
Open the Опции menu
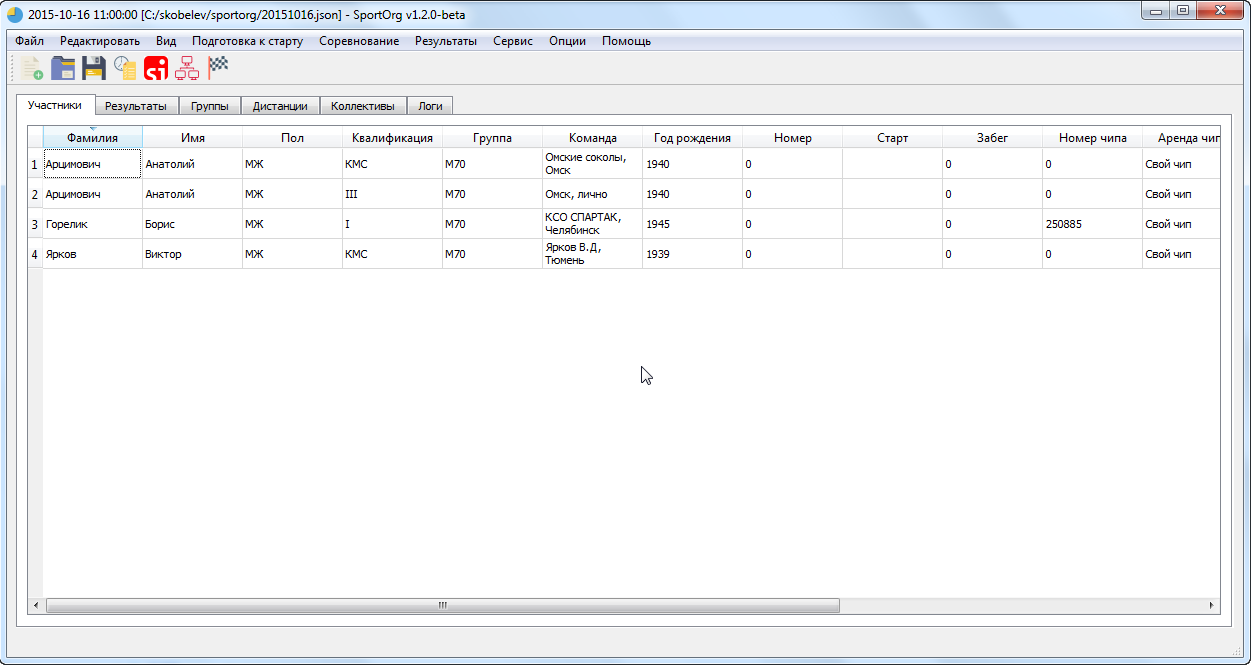point(567,41)
